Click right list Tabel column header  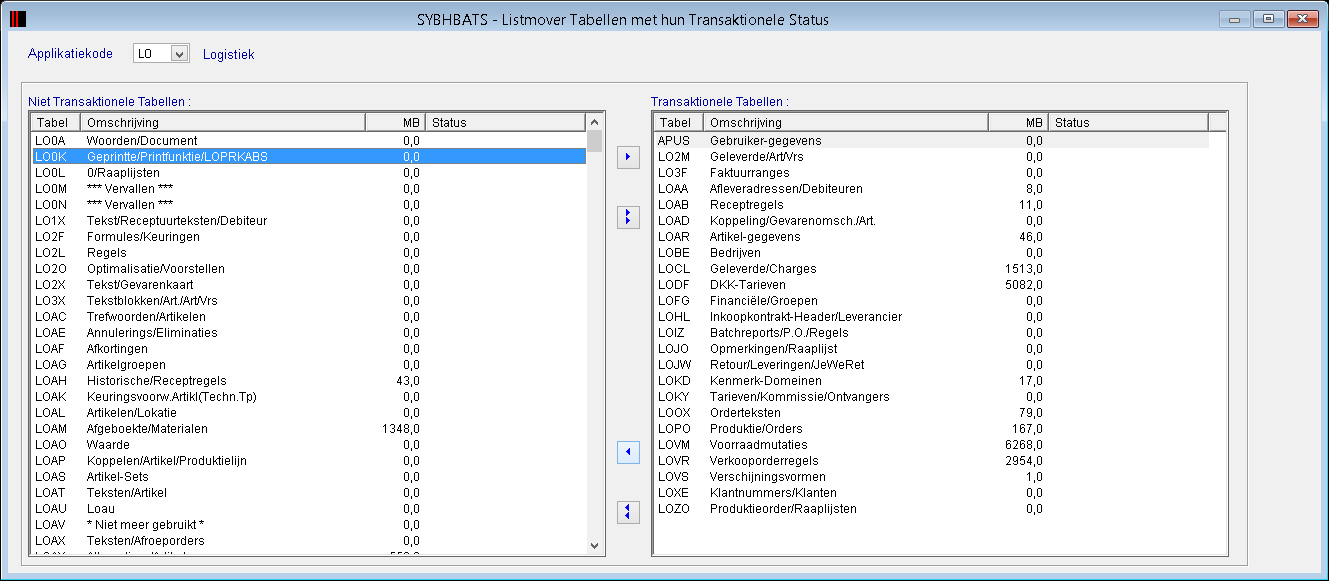point(678,122)
